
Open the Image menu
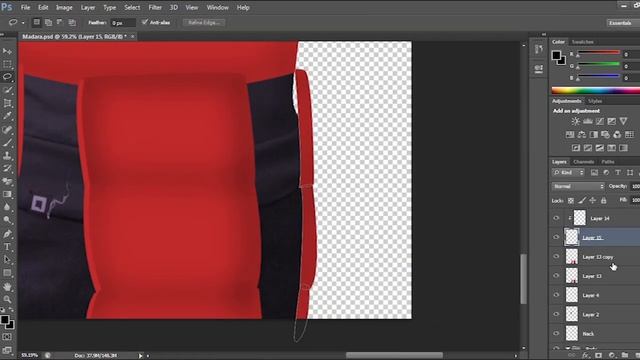(x=64, y=7)
